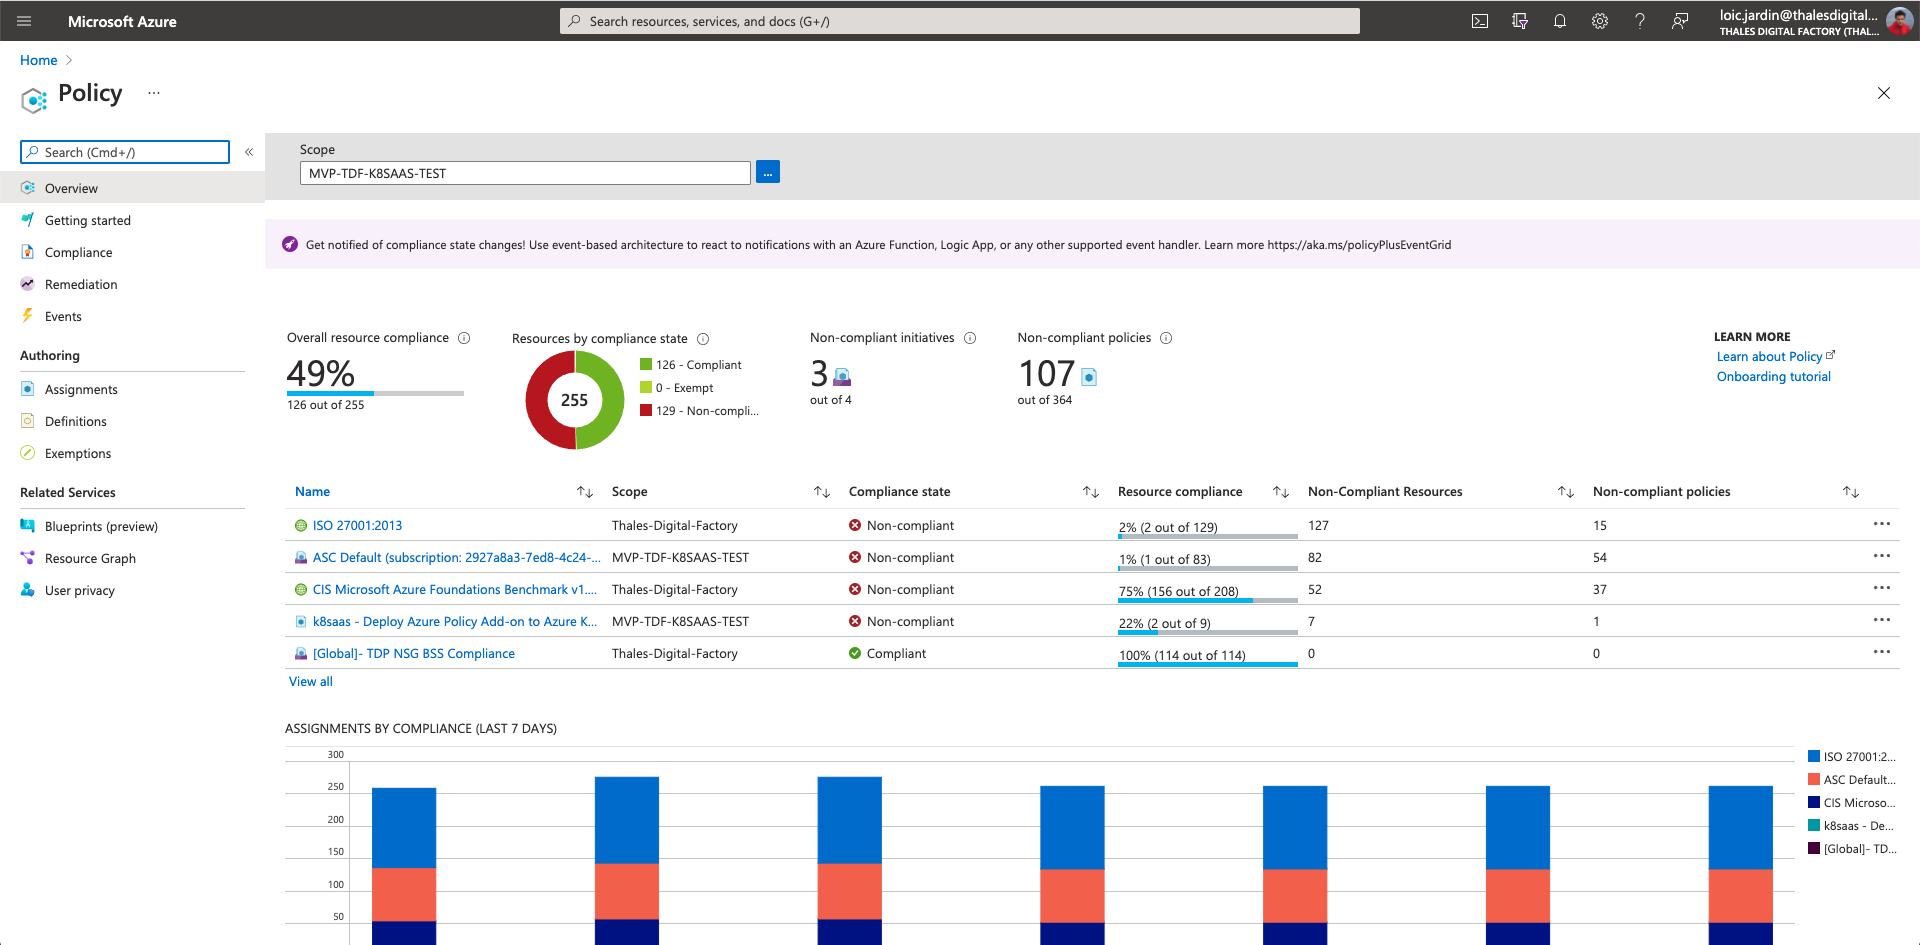Viewport: 1920px width, 945px height.
Task: Click the left sidebar search field
Action: (125, 152)
